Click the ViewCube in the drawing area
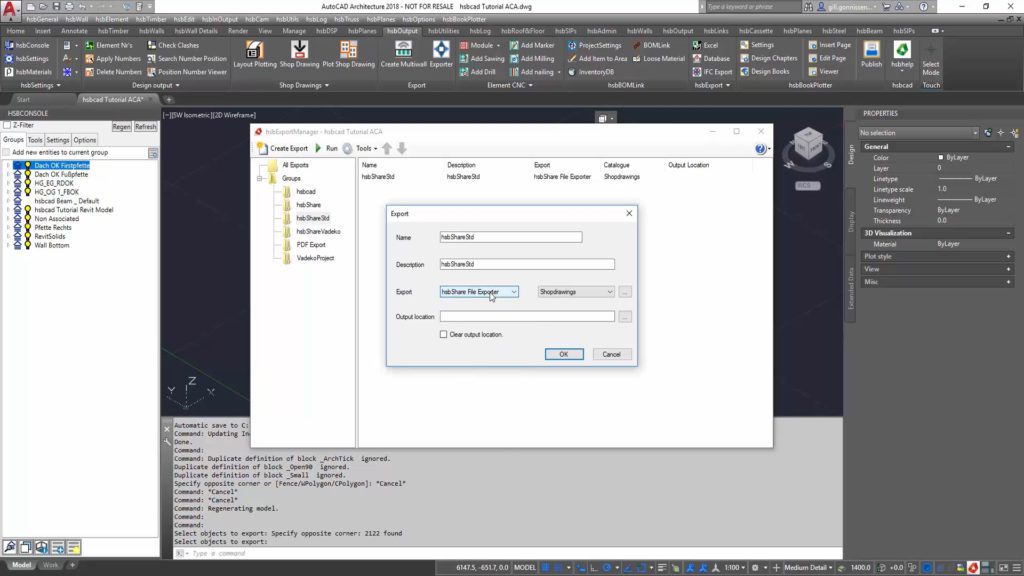 pos(808,145)
